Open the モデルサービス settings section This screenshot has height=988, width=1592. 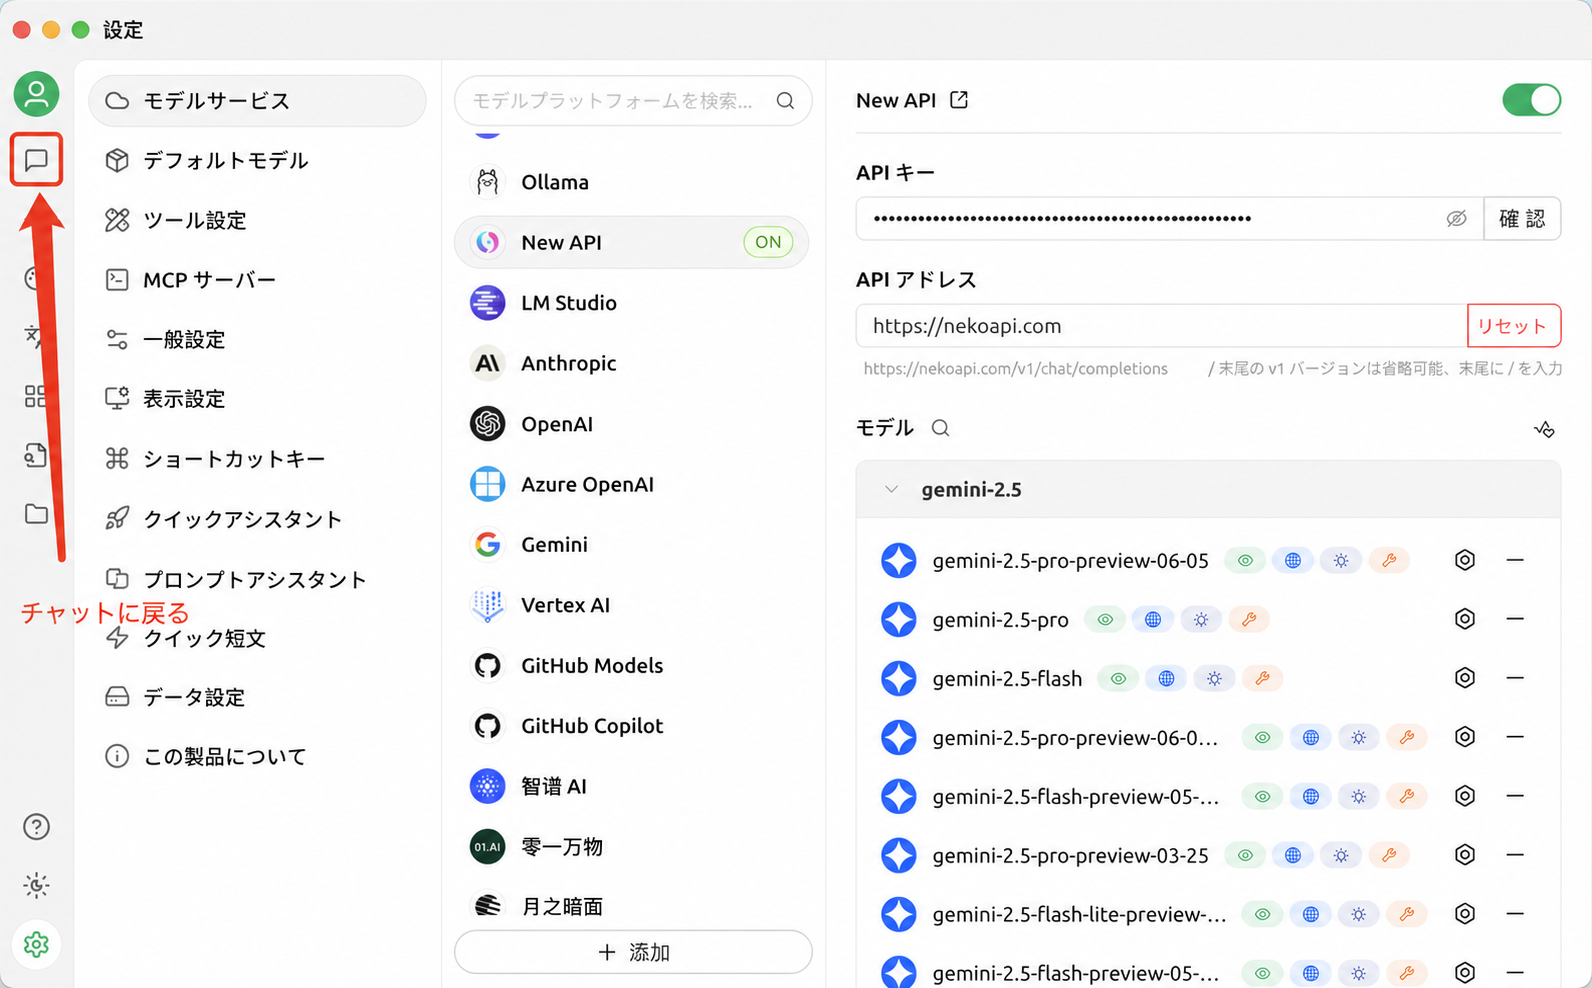pos(258,101)
